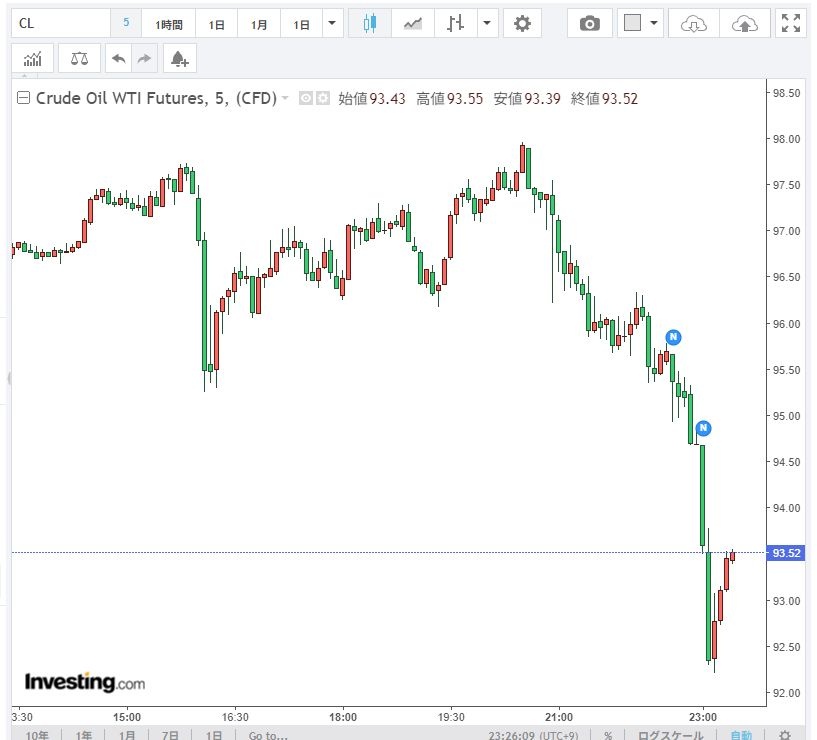Toggle percentage (%) scale mode
The image size is (817, 740).
[607, 735]
